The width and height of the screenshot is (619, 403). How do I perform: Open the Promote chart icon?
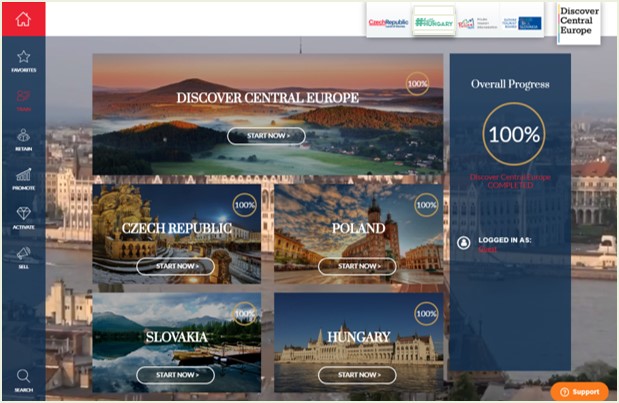pos(23,177)
